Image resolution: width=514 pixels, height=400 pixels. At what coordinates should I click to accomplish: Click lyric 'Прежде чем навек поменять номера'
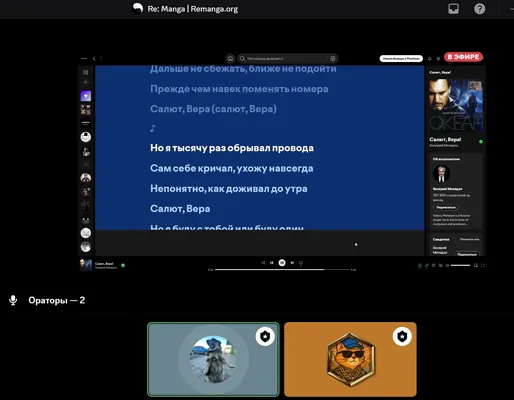239,89
